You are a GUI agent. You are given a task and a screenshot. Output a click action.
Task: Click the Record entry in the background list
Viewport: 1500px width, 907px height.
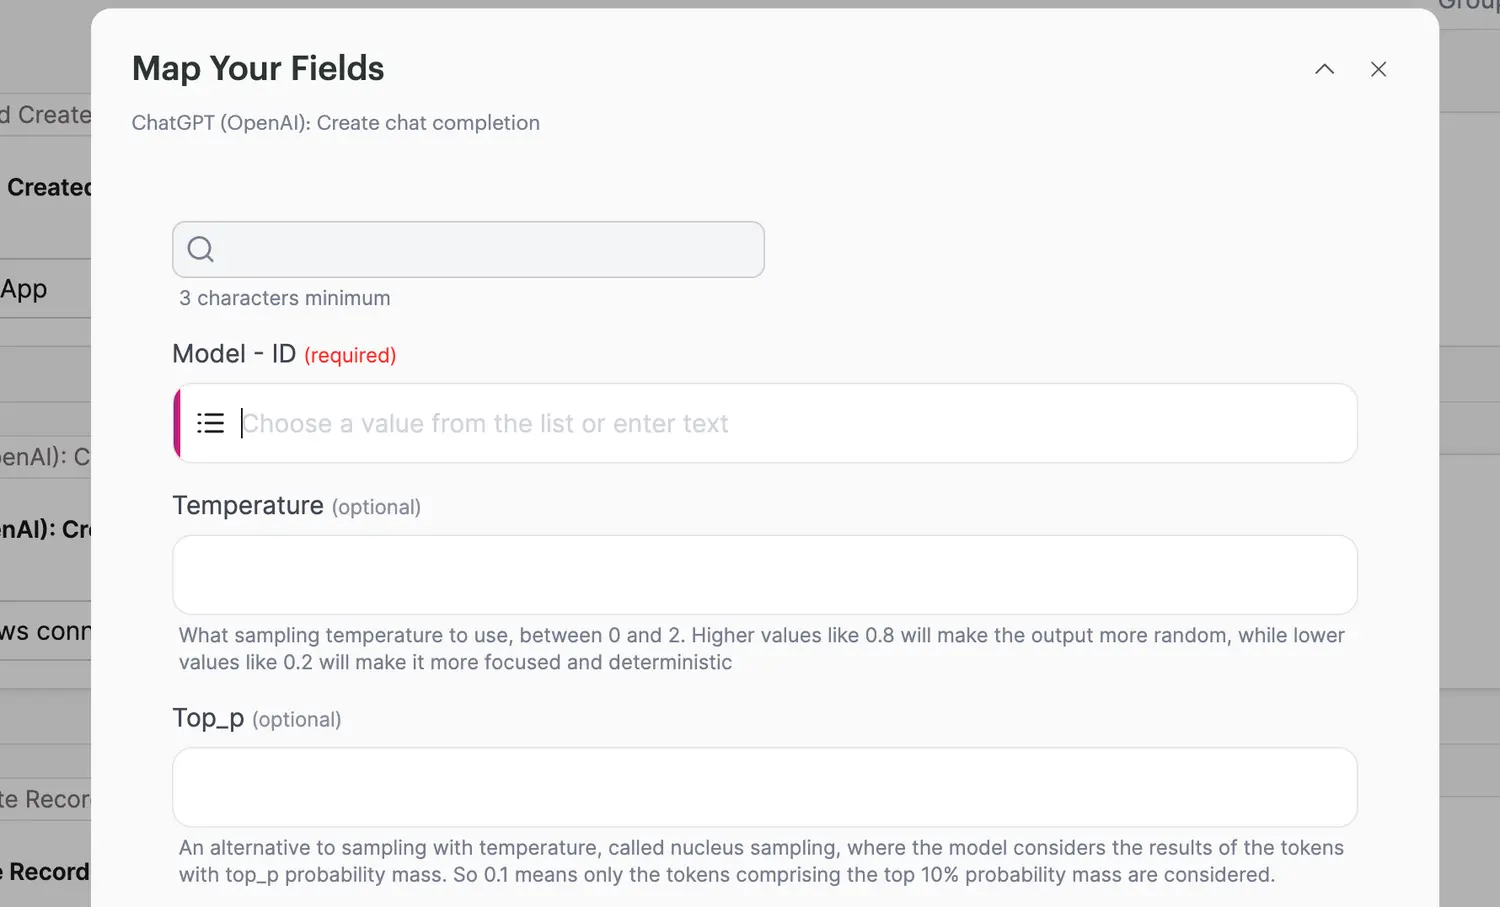coord(45,871)
